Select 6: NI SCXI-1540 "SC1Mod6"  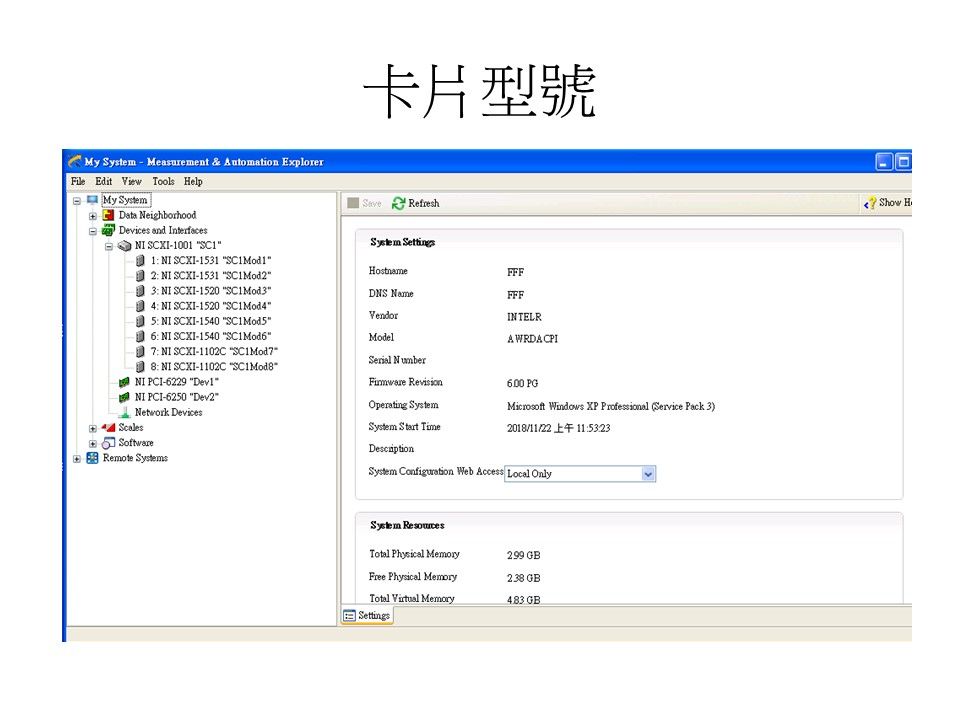pyautogui.click(x=211, y=336)
